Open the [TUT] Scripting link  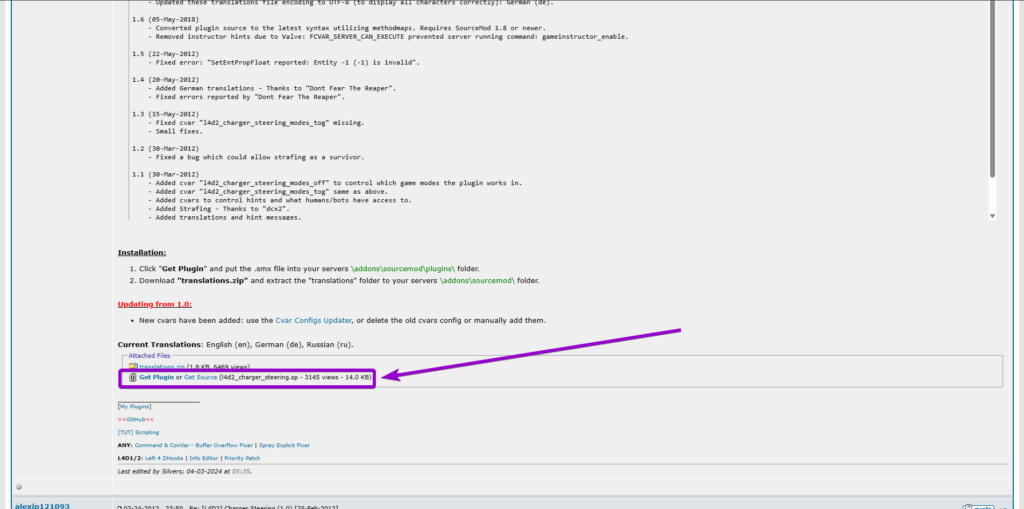[138, 433]
